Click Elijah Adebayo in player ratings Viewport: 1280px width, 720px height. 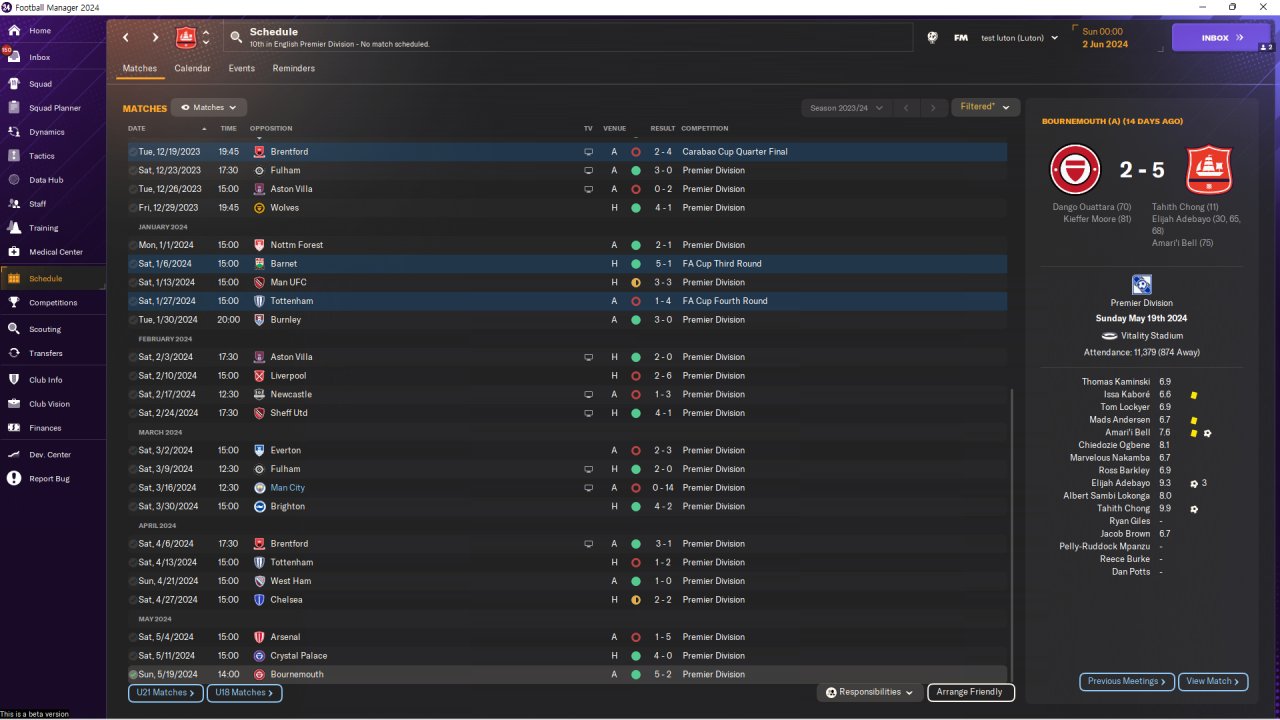pyautogui.click(x=1120, y=483)
